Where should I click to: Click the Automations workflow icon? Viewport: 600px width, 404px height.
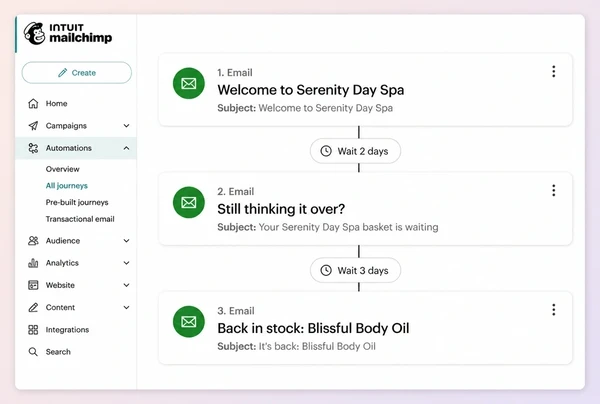click(33, 148)
